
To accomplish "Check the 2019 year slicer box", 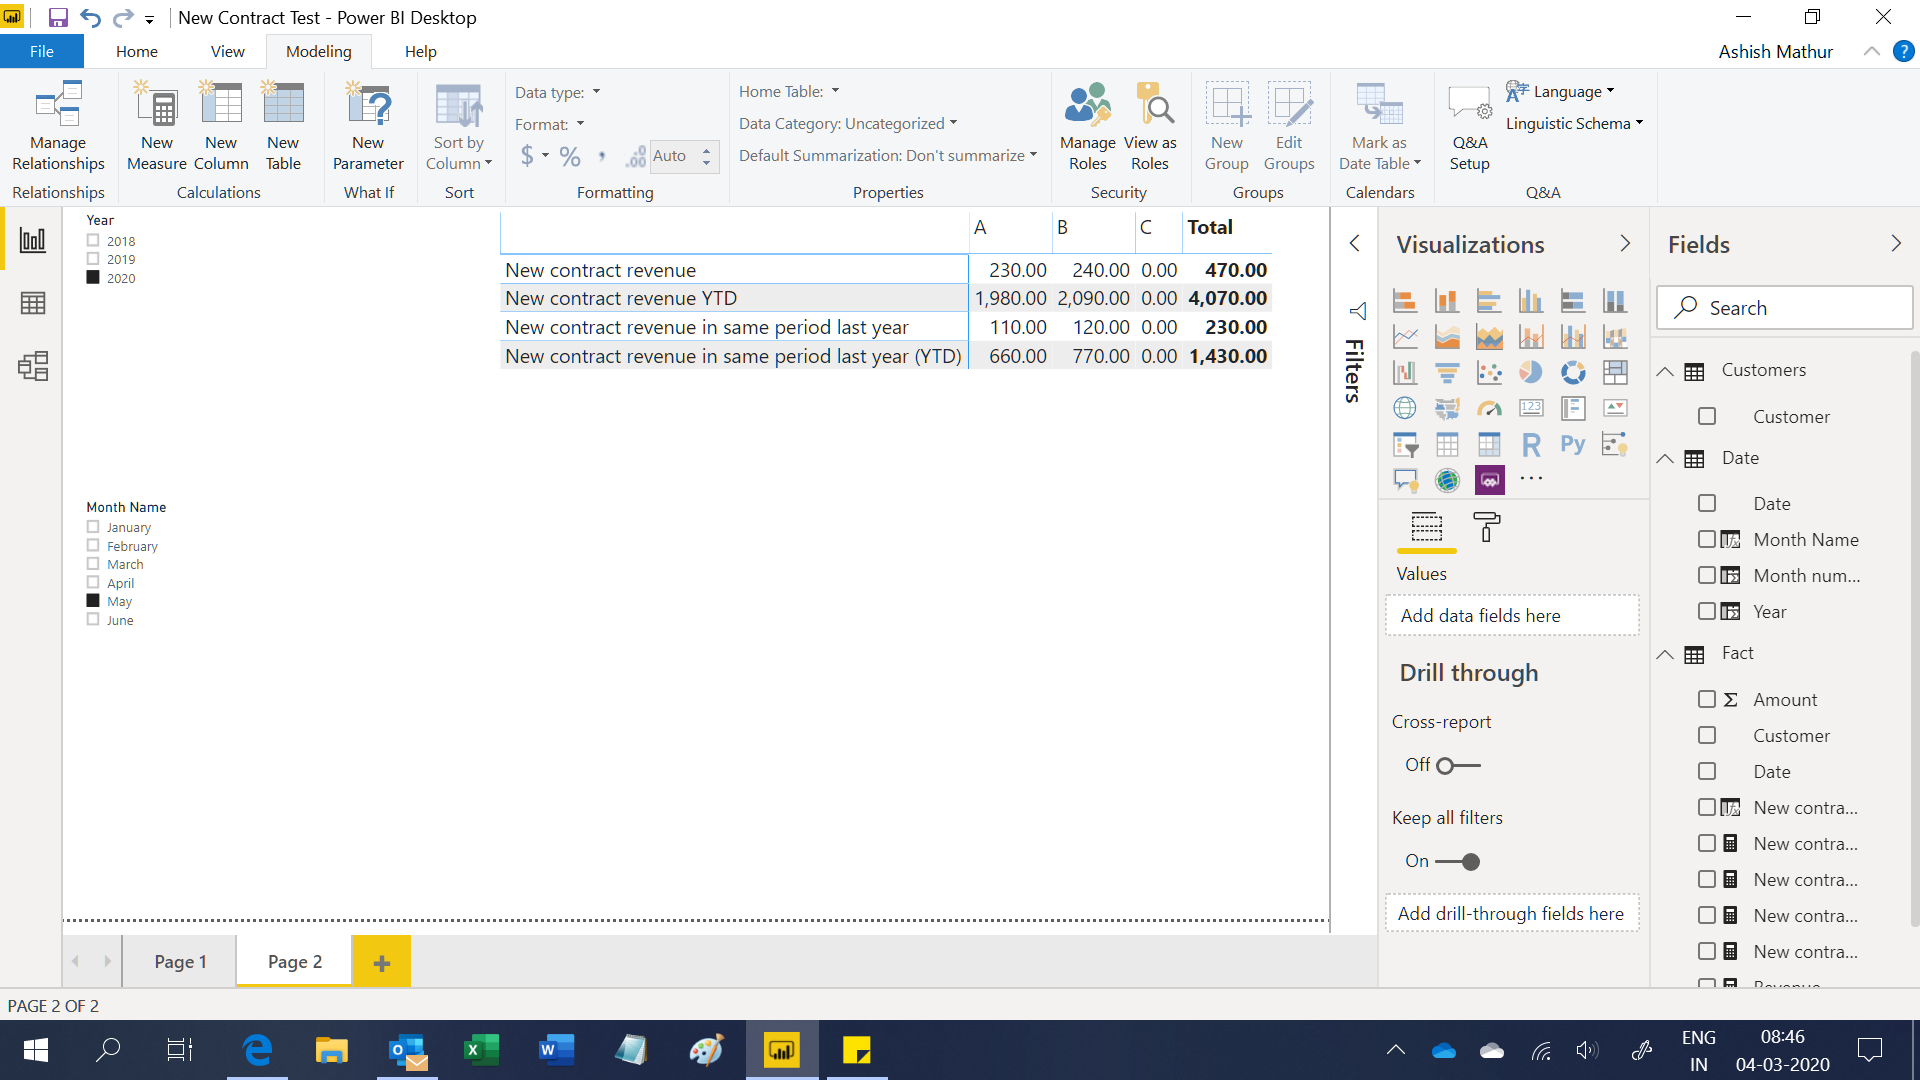I will click(x=93, y=259).
